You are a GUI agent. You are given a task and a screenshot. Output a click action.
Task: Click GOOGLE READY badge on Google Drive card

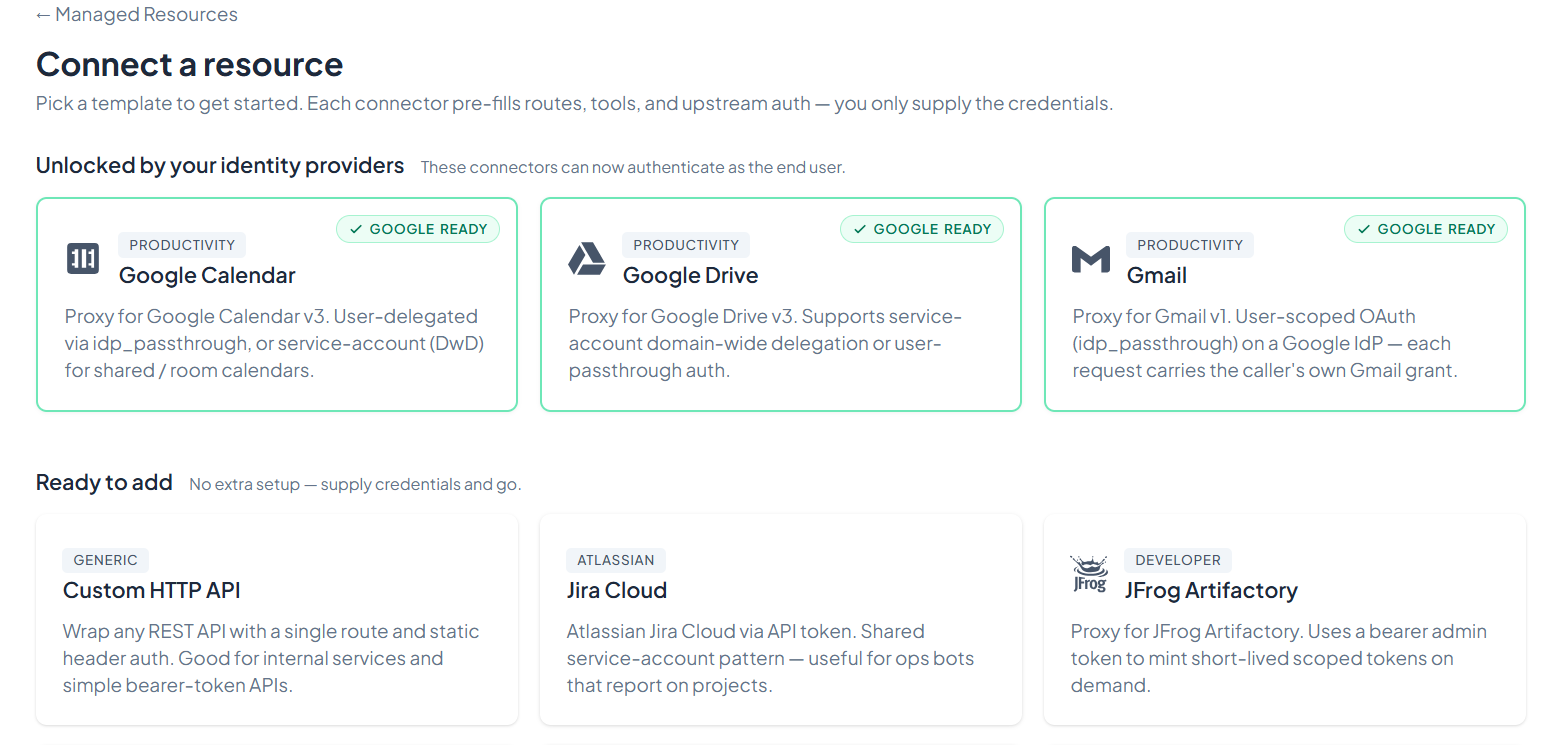click(x=922, y=229)
